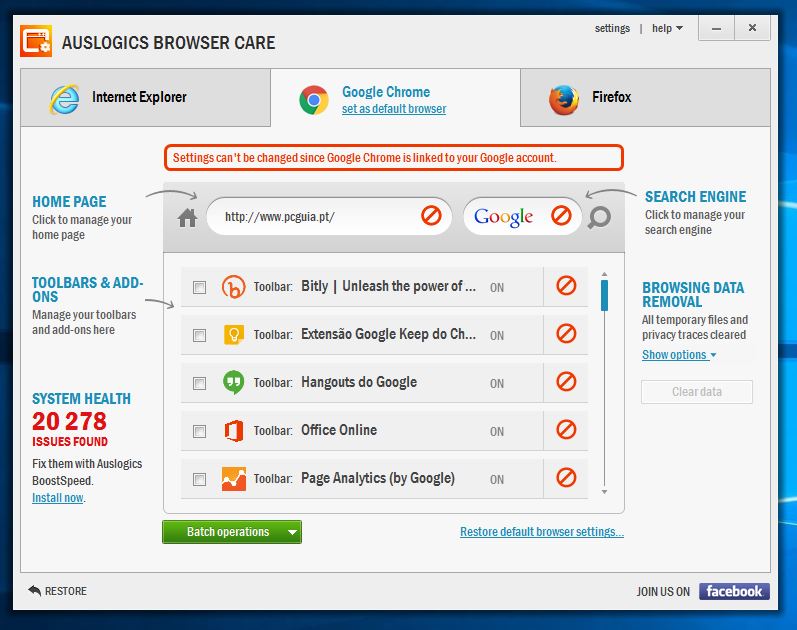Open the settings menu
Image resolution: width=797 pixels, height=630 pixels.
pyautogui.click(x=612, y=28)
